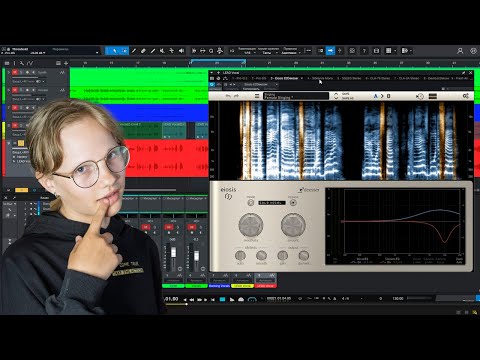Select the Arrow tool in the toolbar
Viewport: 480px width, 360px height.
[x=114, y=51]
